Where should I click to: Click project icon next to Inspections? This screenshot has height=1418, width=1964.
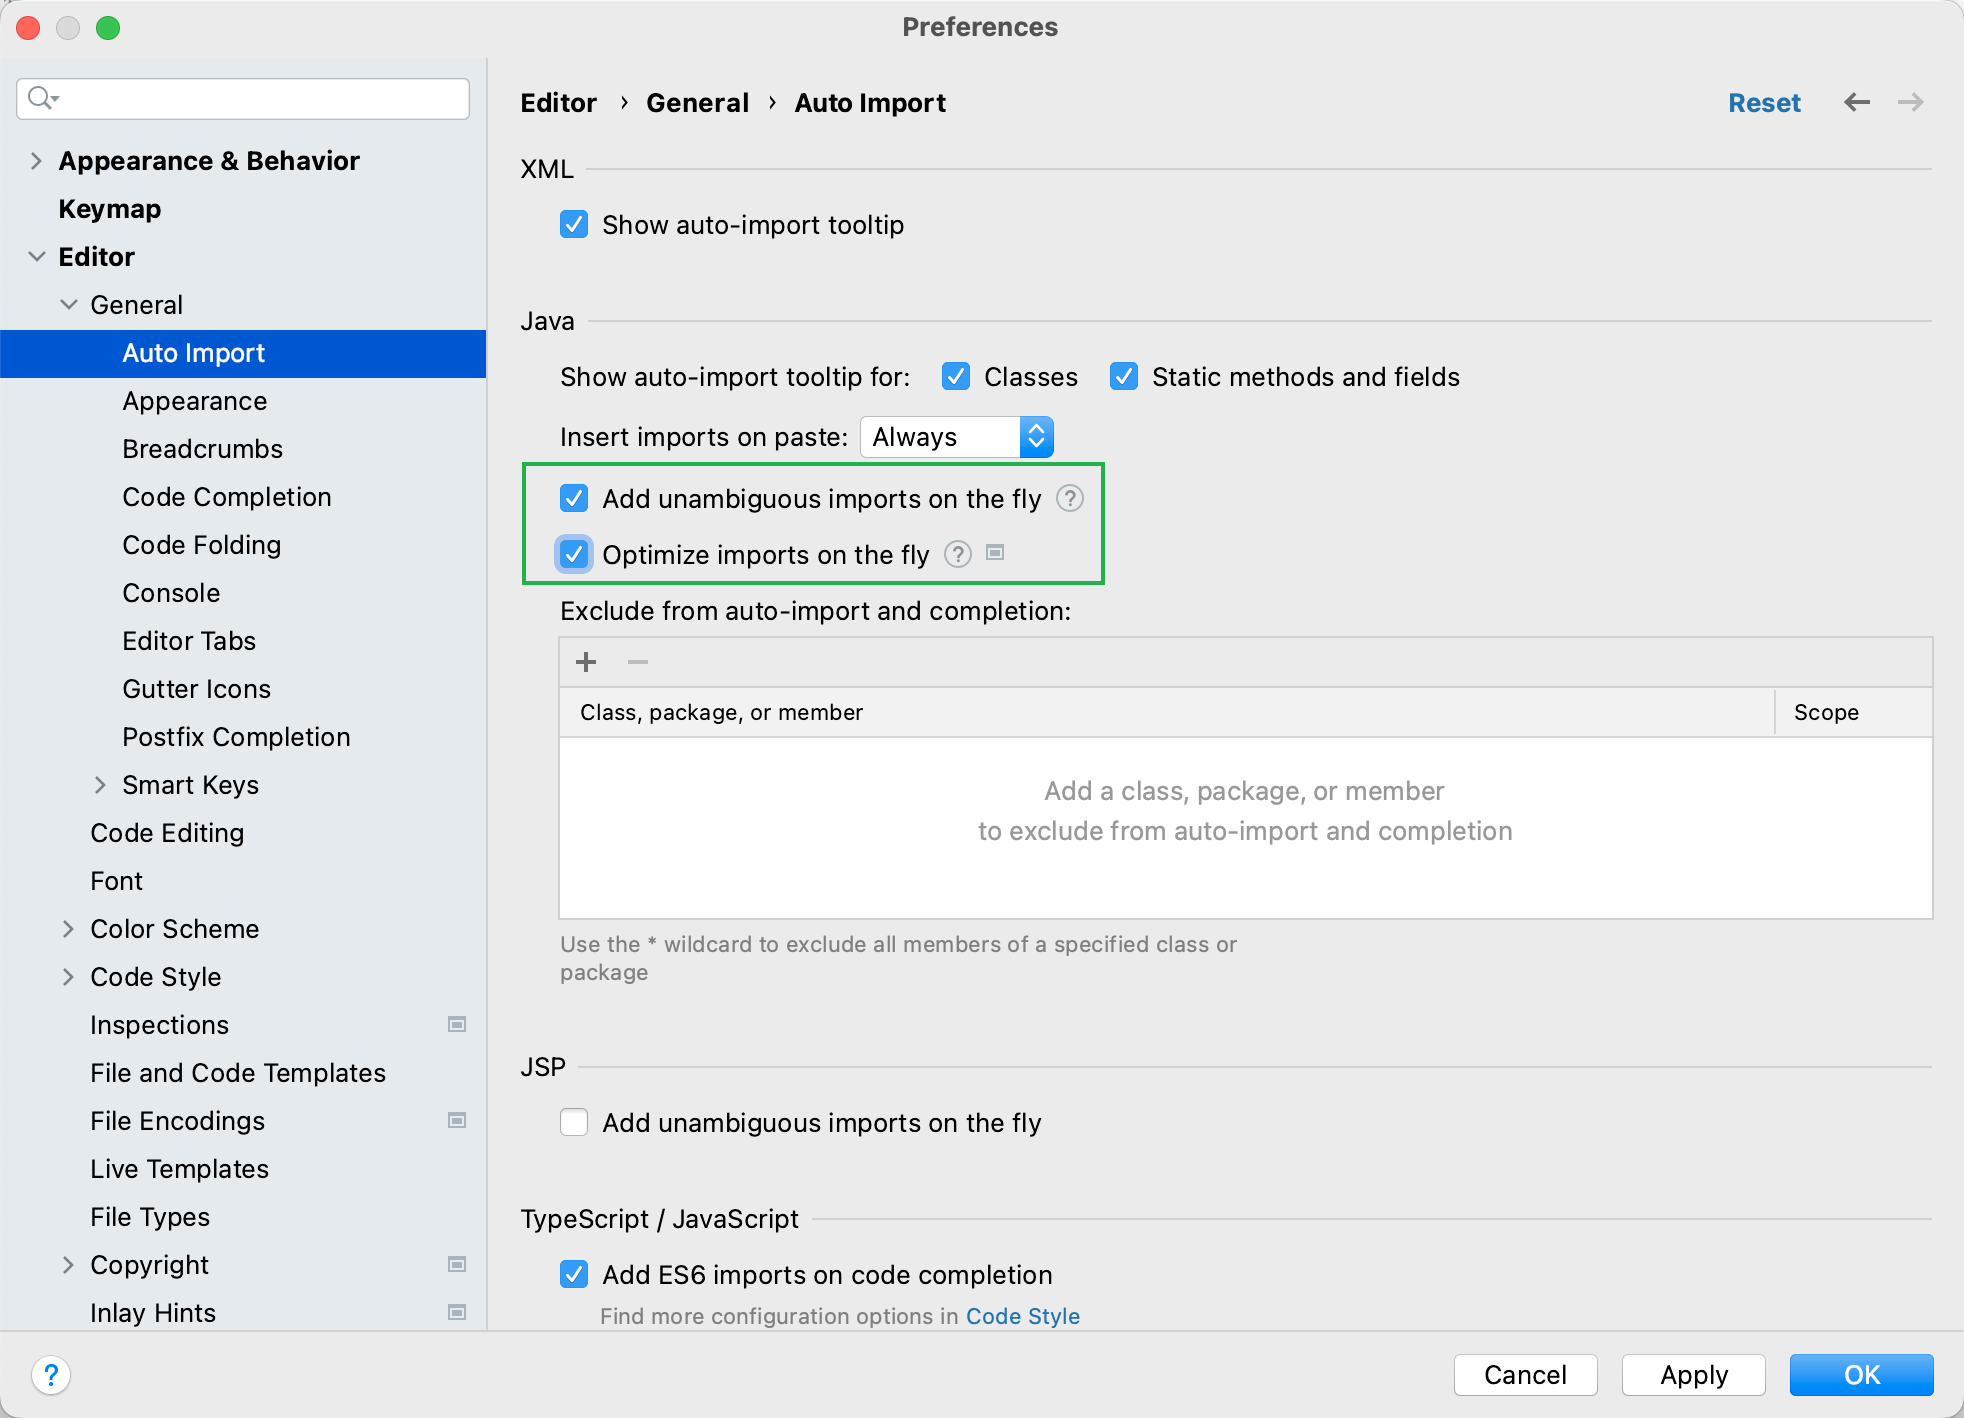pos(457,1024)
